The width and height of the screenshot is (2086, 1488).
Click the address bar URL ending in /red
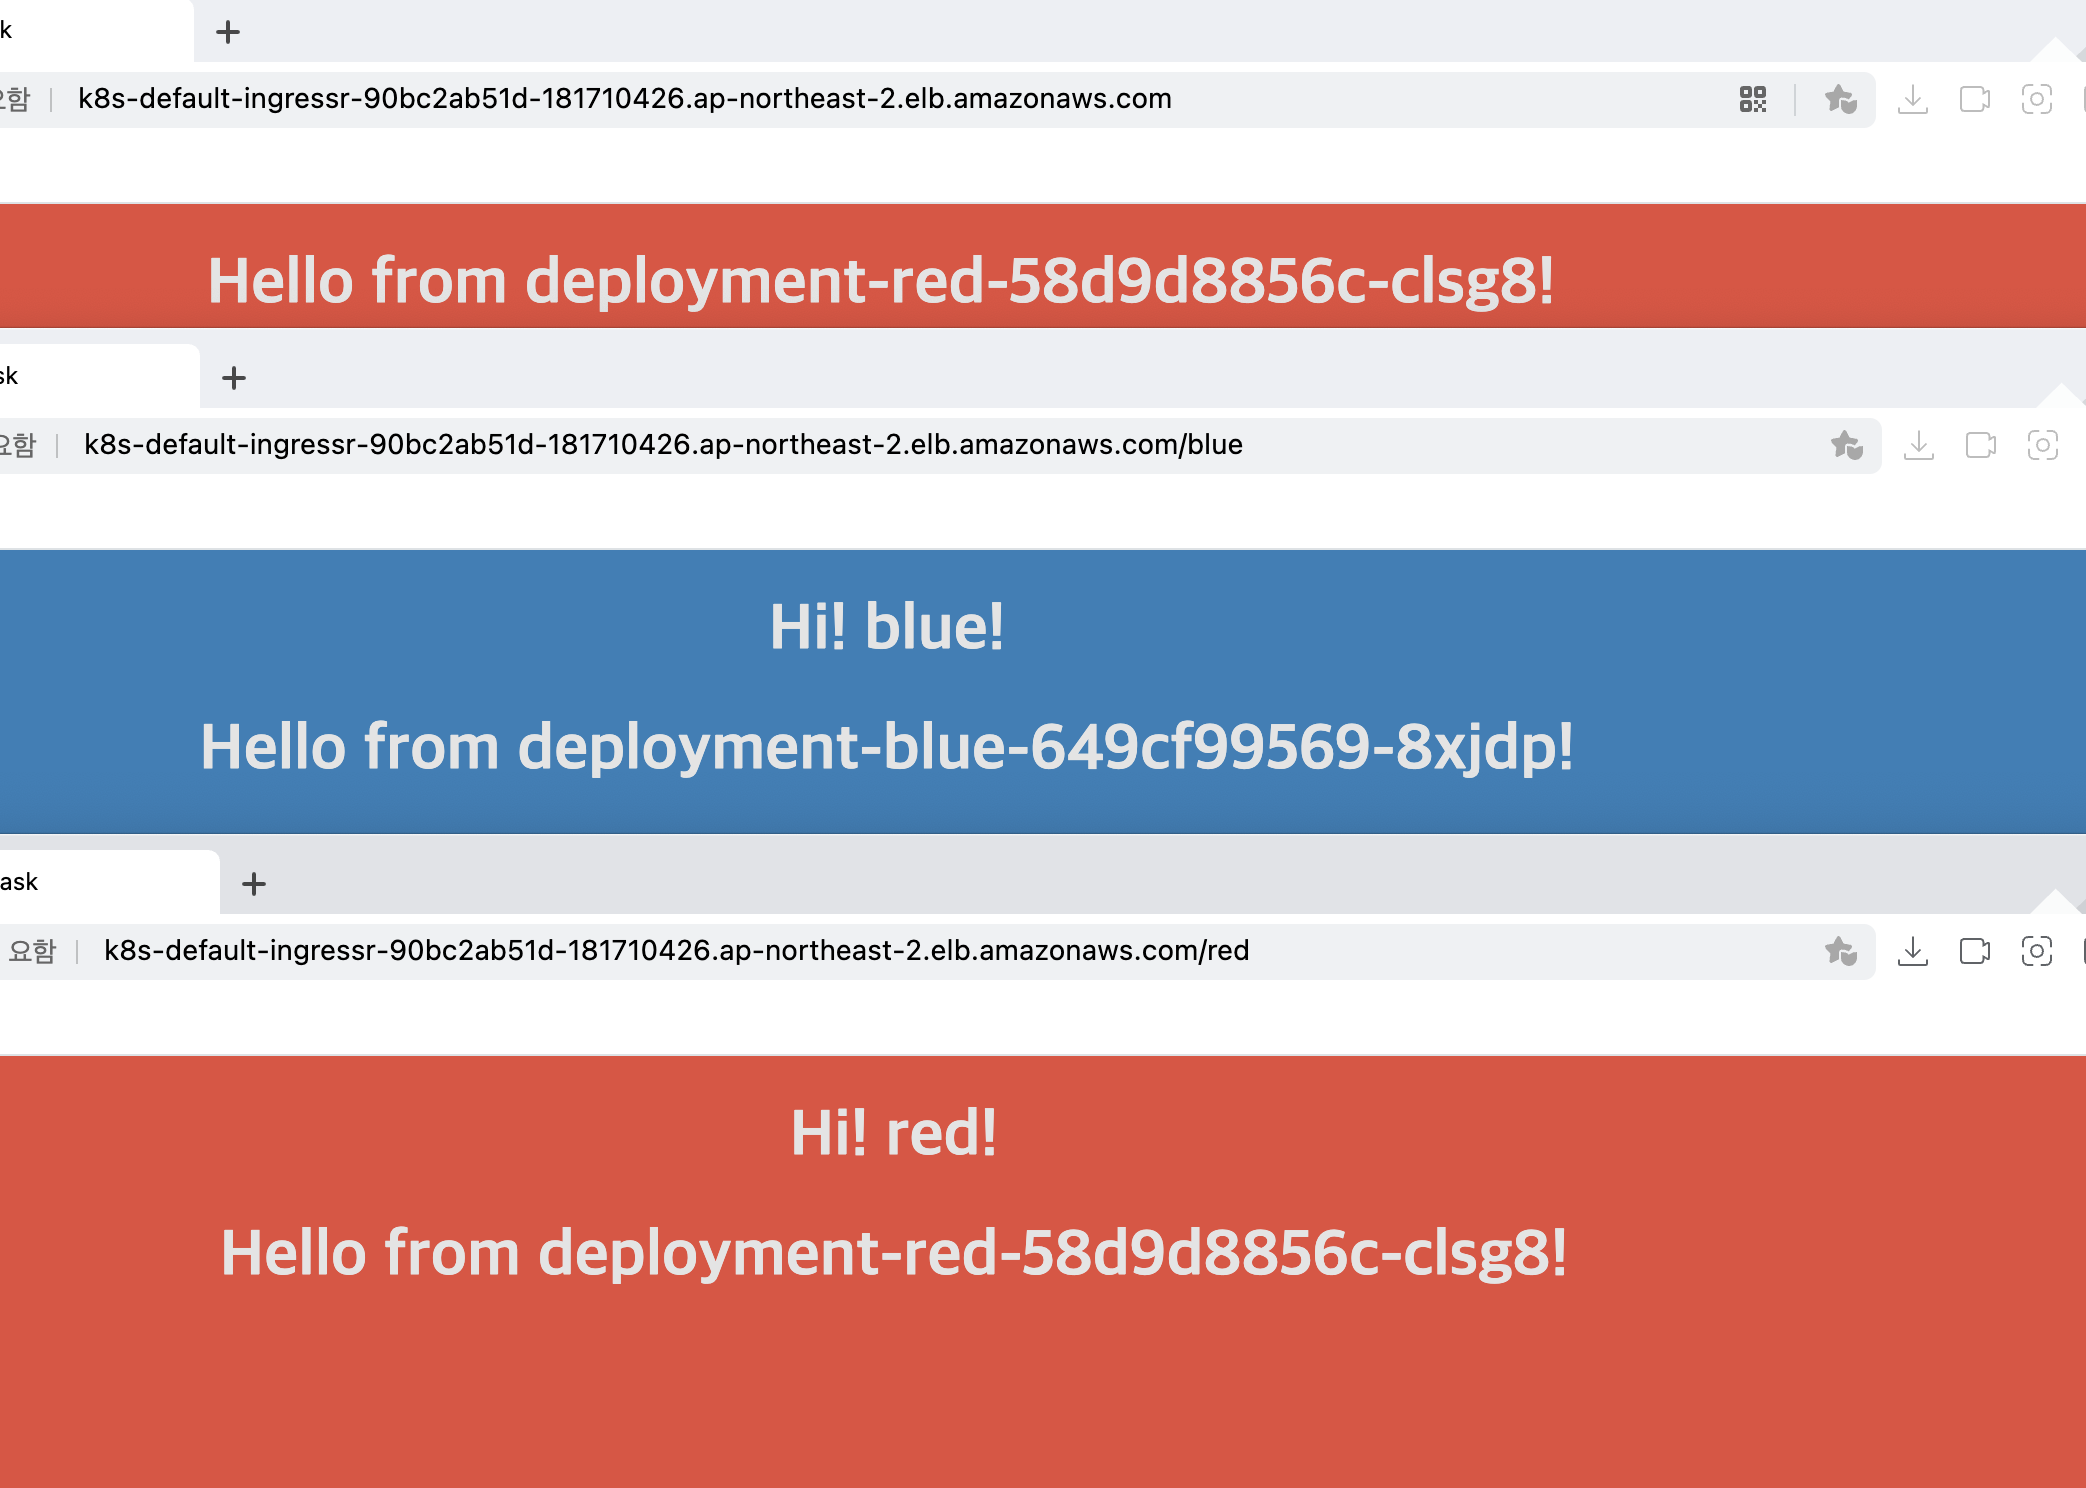click(x=676, y=951)
